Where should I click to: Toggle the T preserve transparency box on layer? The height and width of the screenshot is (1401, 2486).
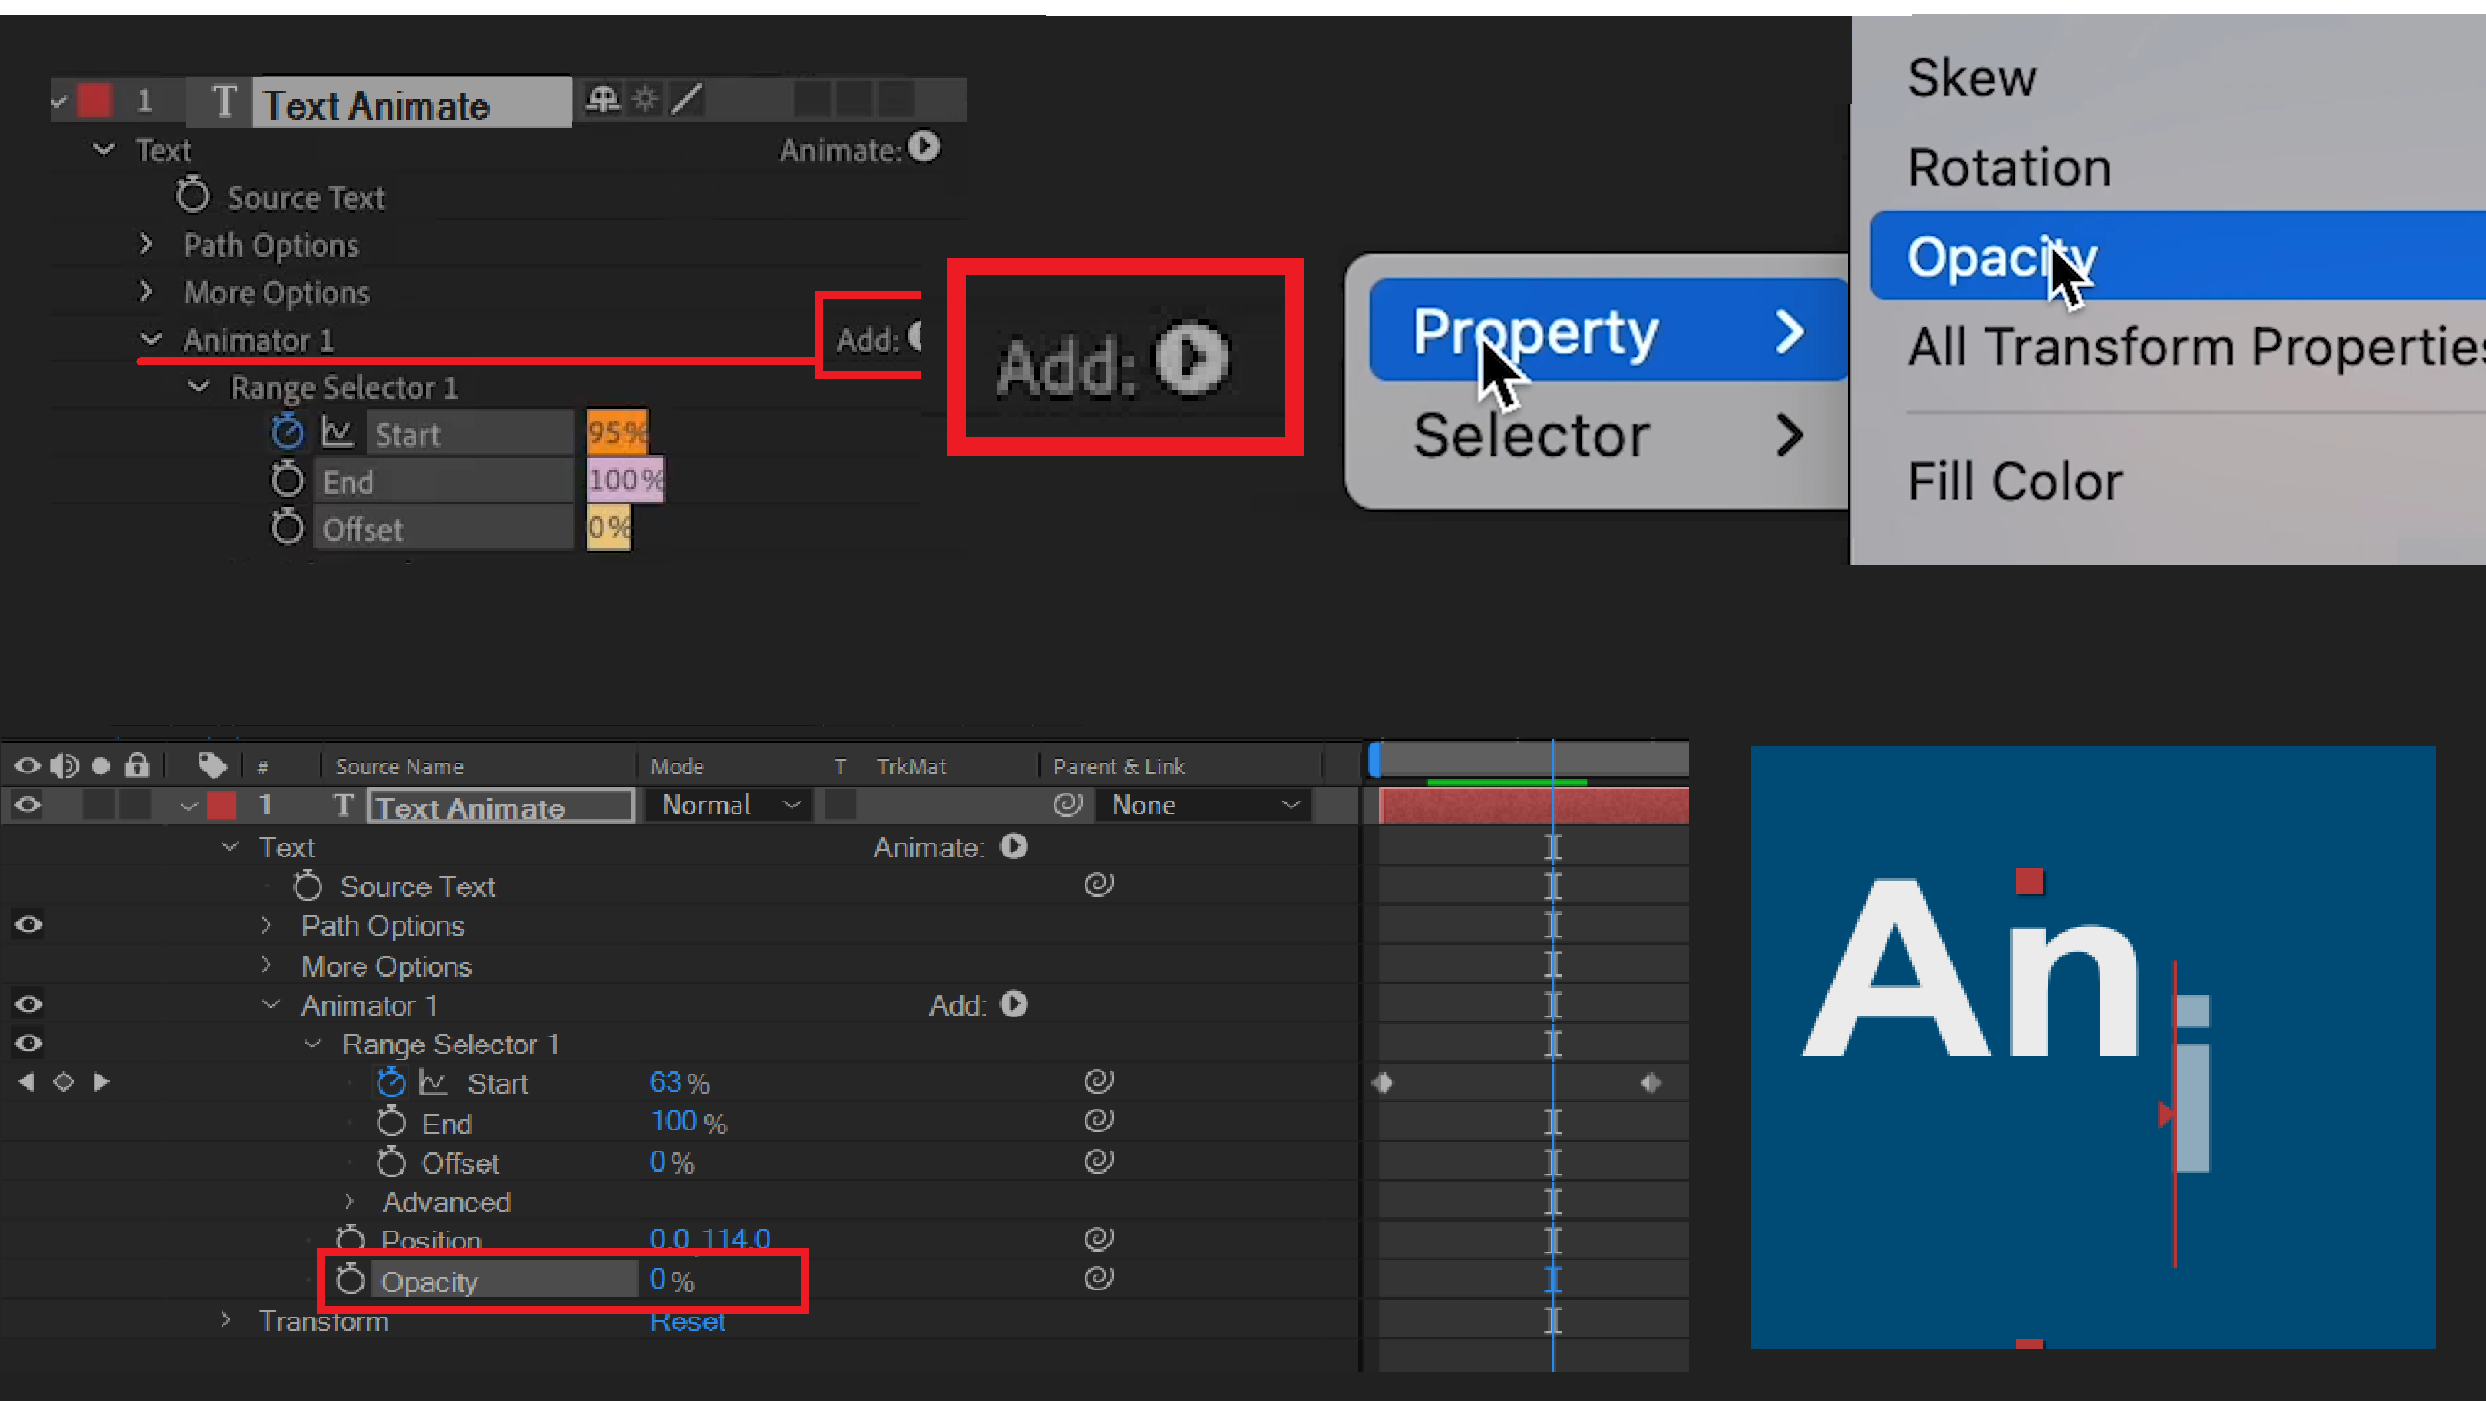tap(840, 805)
